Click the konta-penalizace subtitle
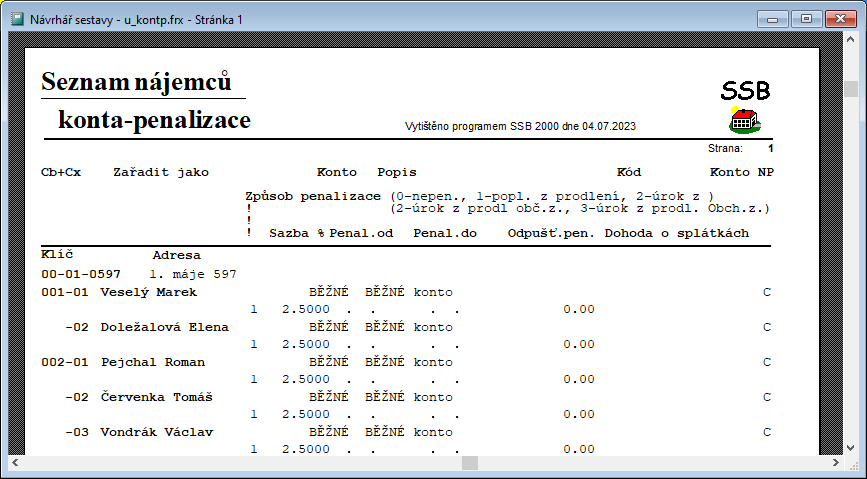This screenshot has height=479, width=867. 154,121
